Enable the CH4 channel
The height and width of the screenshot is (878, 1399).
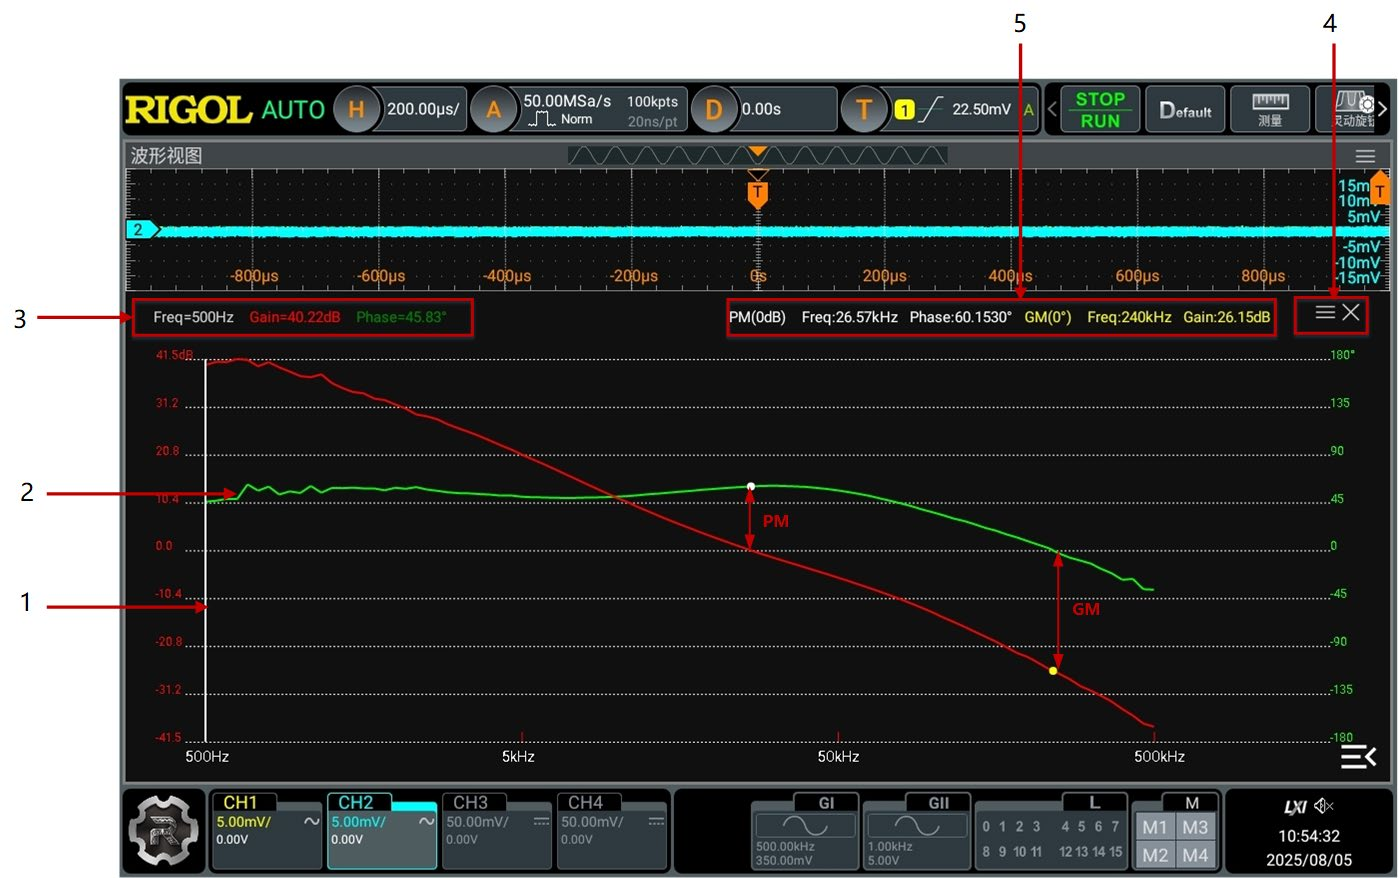coord(612,830)
